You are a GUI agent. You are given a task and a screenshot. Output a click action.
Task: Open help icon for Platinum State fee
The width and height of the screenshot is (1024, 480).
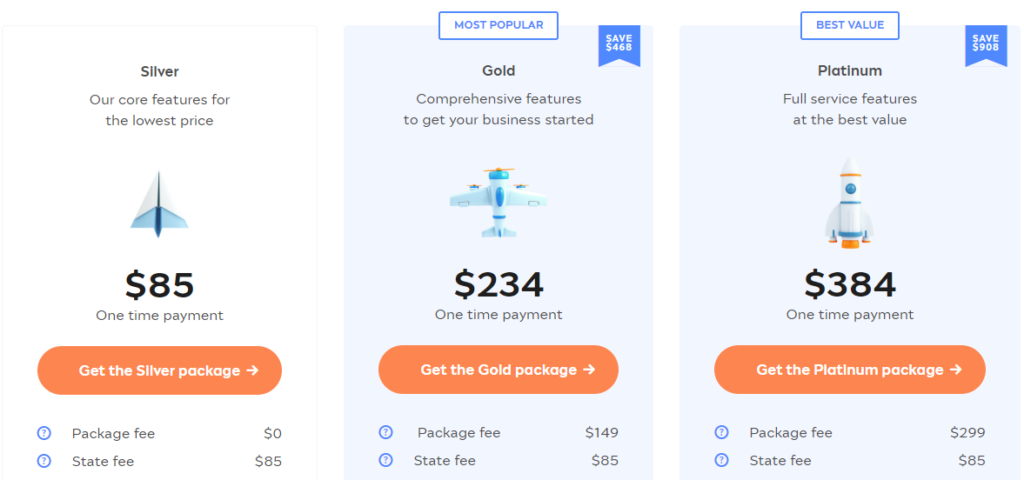tap(722, 460)
